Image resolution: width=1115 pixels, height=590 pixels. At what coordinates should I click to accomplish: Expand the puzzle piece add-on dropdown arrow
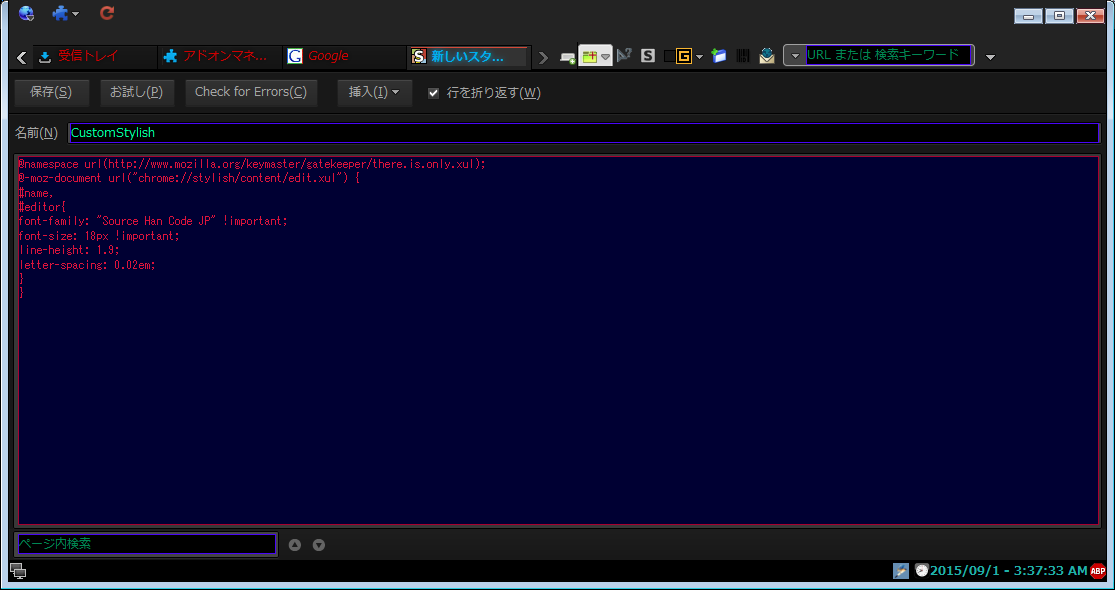[75, 14]
